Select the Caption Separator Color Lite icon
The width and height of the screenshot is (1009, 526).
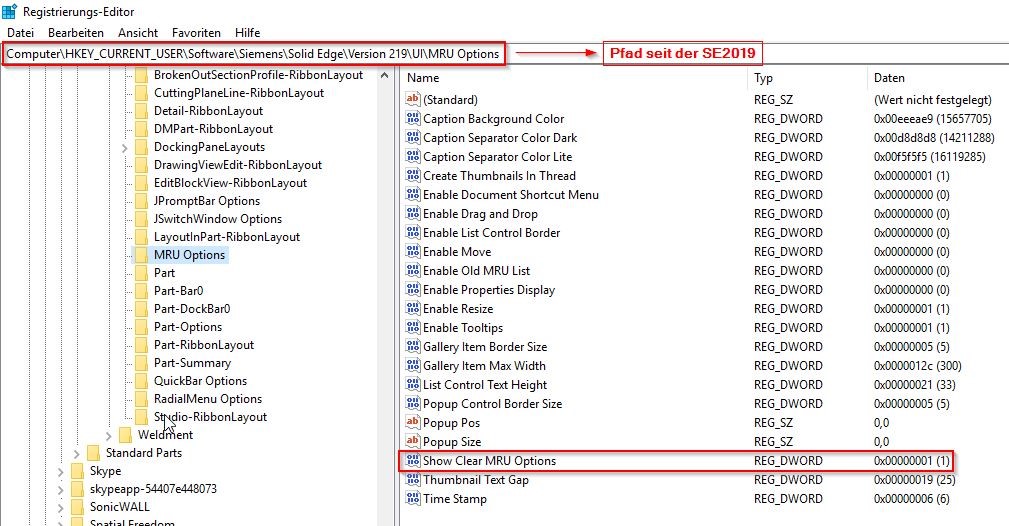412,156
